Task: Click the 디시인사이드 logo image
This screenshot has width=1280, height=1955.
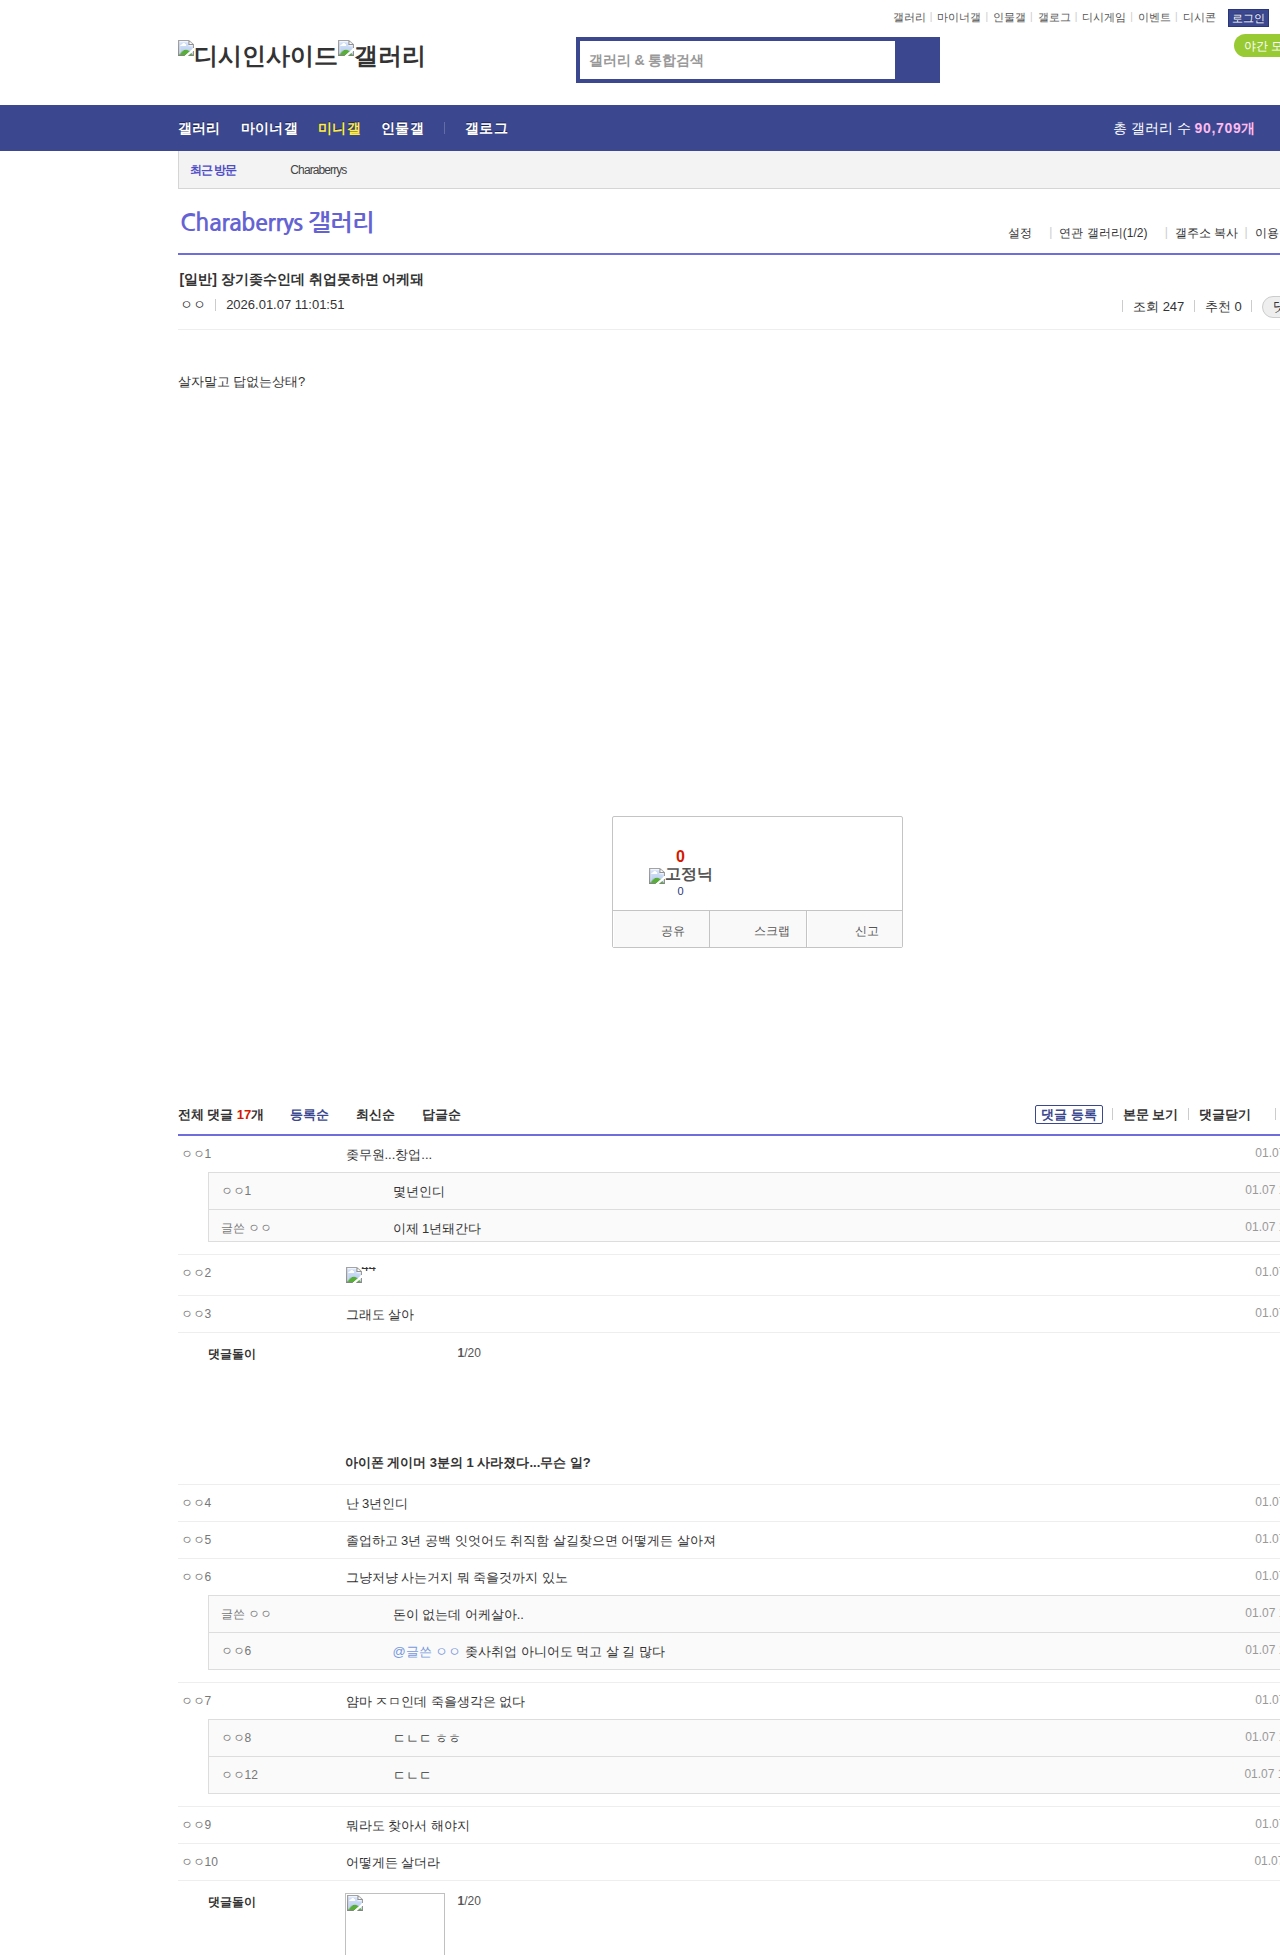Action: tap(257, 55)
